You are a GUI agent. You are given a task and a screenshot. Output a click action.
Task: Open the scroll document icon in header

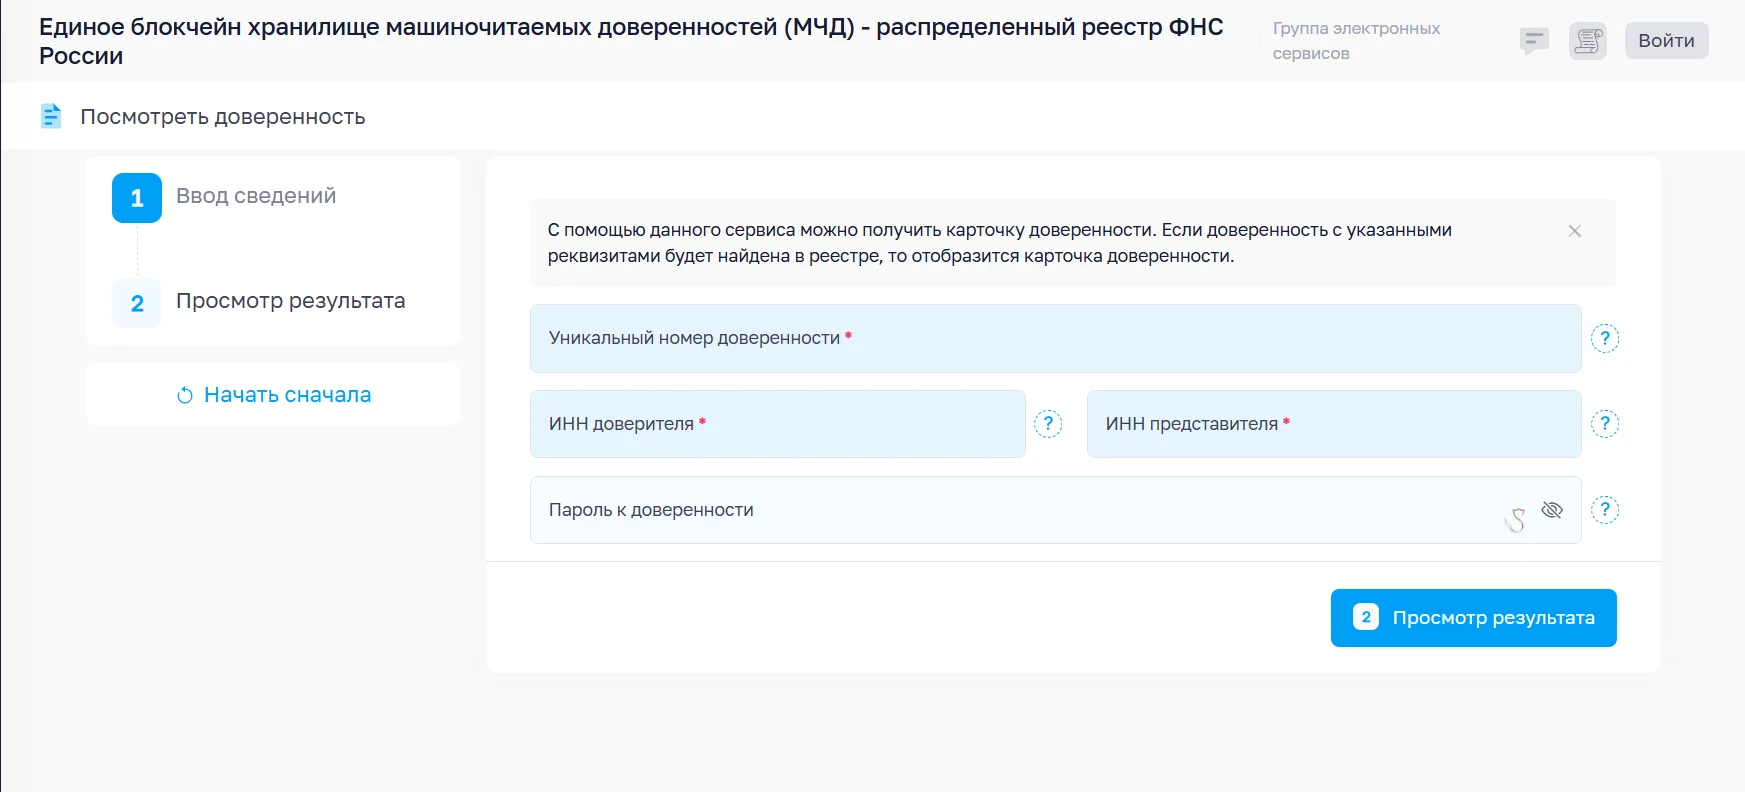(1588, 41)
